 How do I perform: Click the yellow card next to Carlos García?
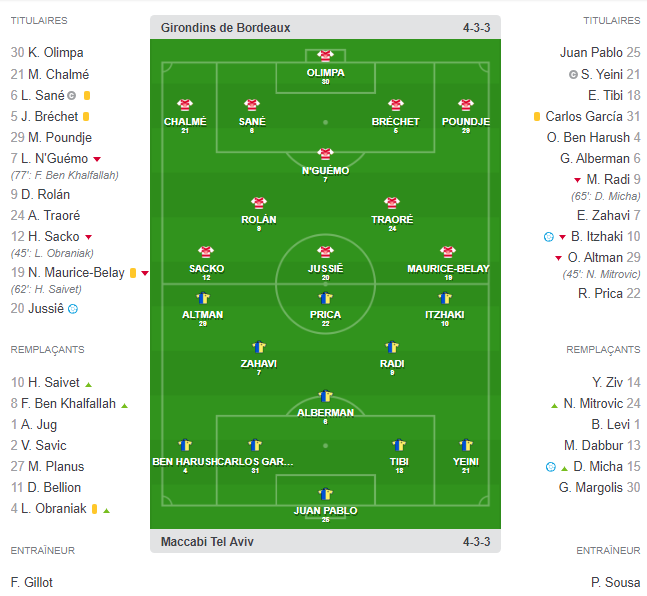(x=537, y=117)
